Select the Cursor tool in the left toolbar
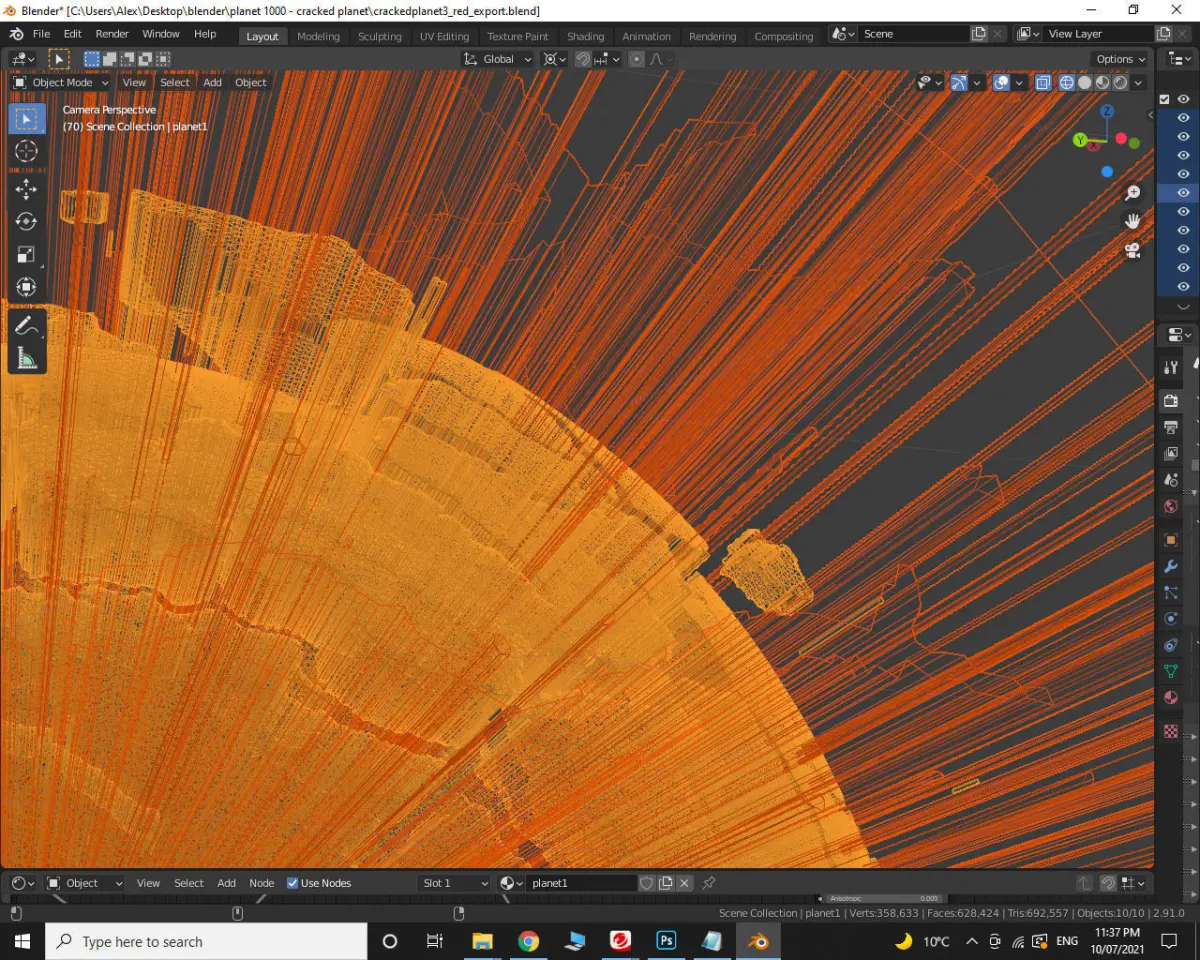The width and height of the screenshot is (1200, 960). point(27,151)
